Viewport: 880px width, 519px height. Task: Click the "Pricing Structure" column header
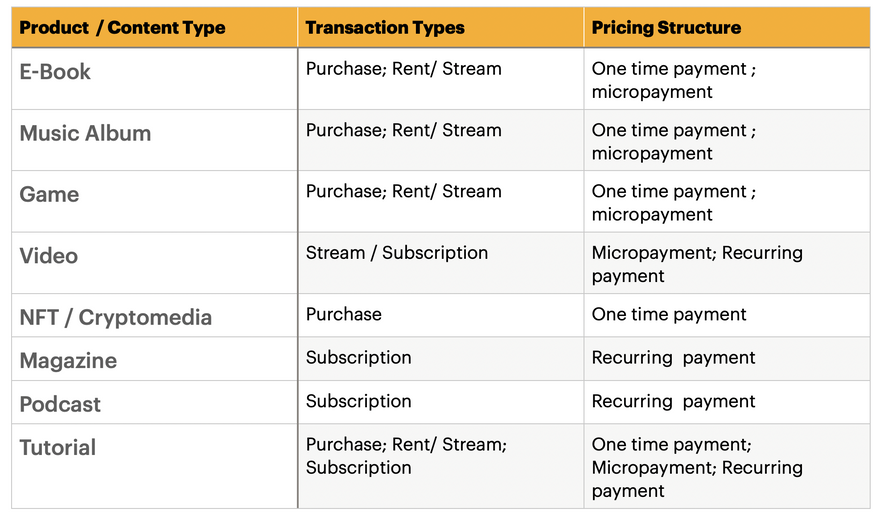pyautogui.click(x=666, y=28)
